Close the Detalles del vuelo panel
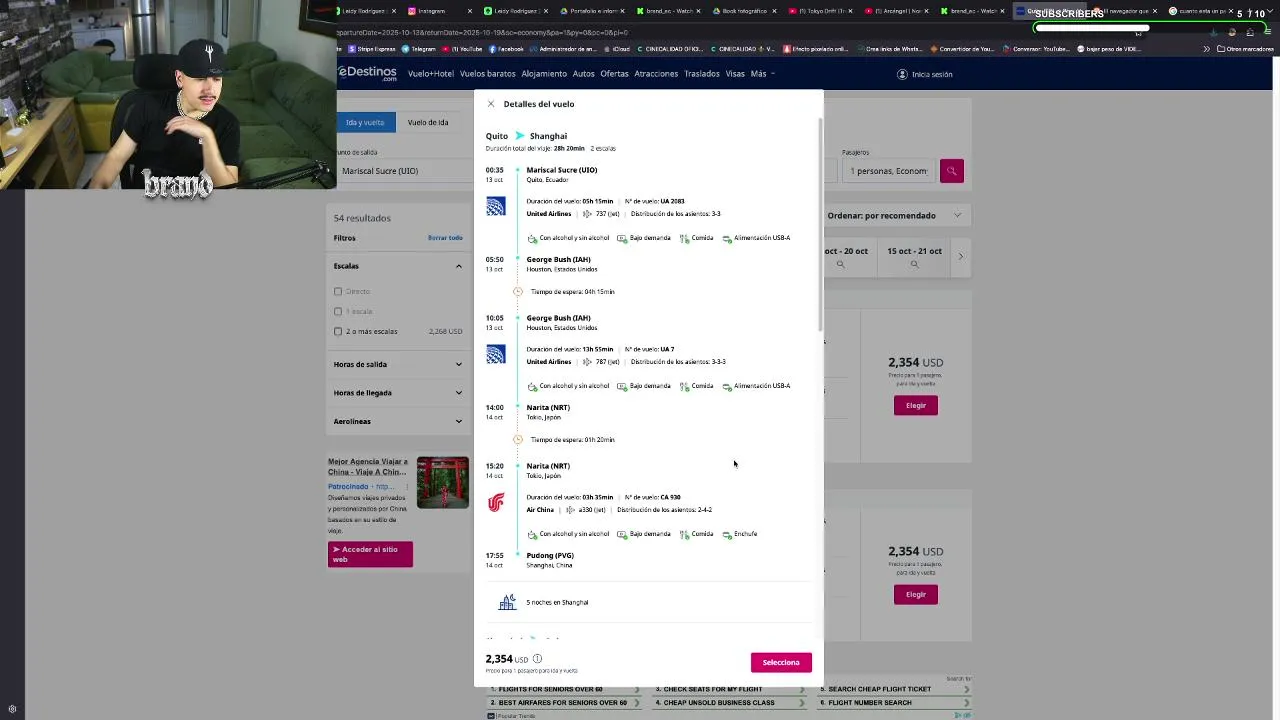This screenshot has width=1280, height=720. (x=491, y=104)
